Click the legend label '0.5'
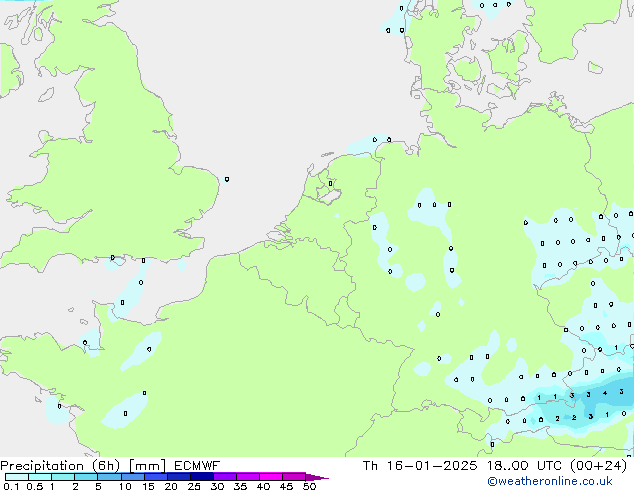This screenshot has height=490, width=634. (x=34, y=486)
